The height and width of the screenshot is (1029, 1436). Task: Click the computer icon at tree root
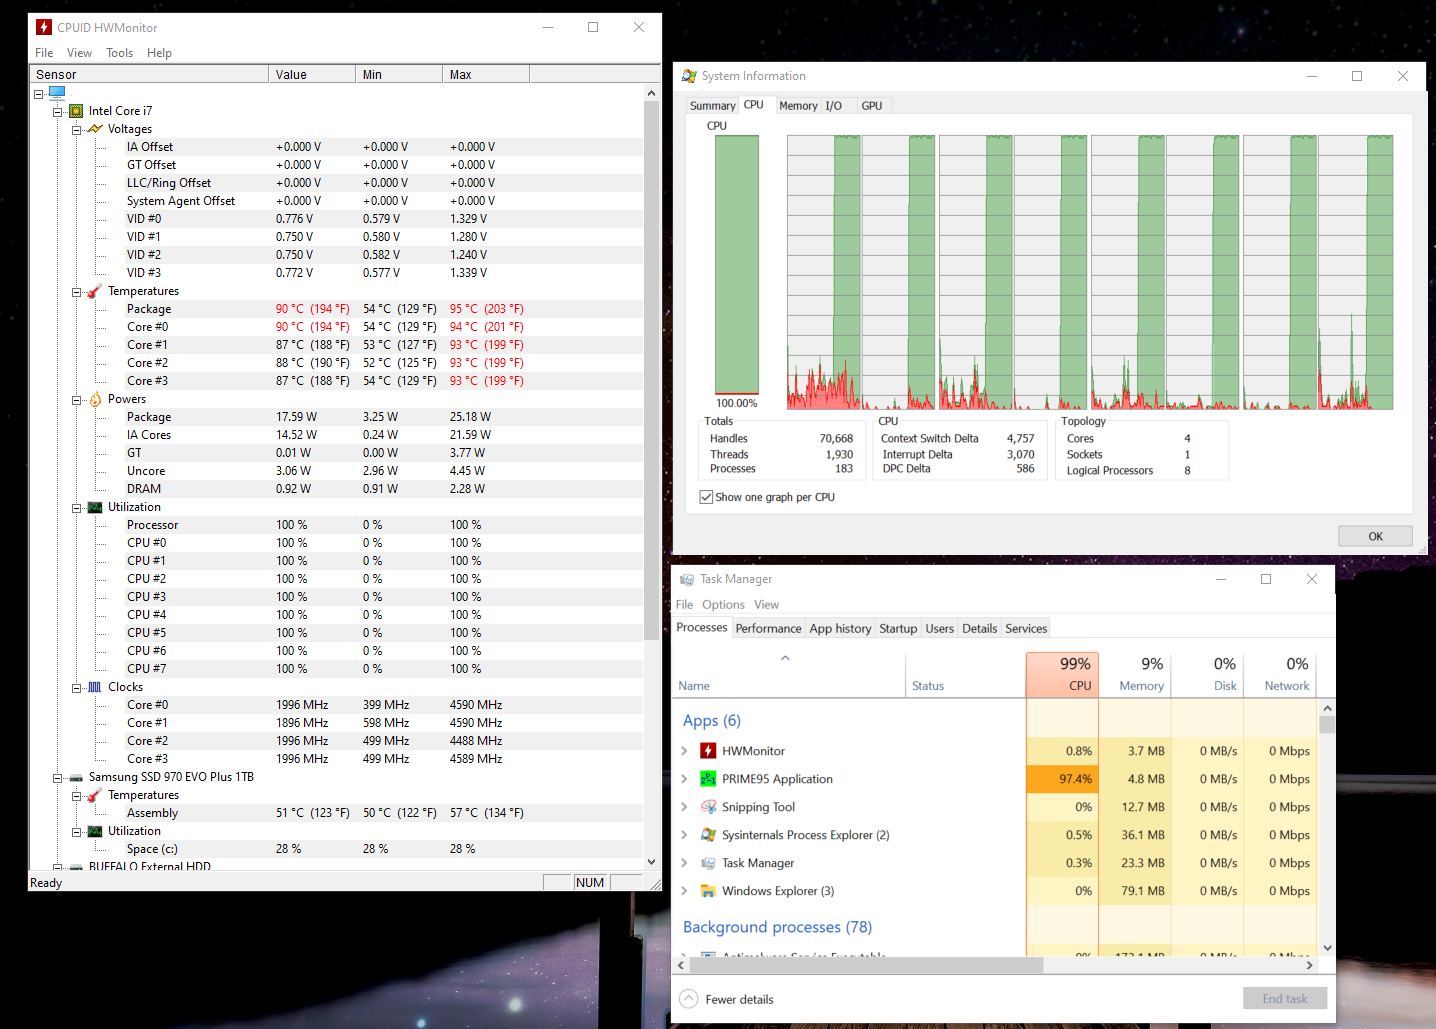click(x=57, y=93)
